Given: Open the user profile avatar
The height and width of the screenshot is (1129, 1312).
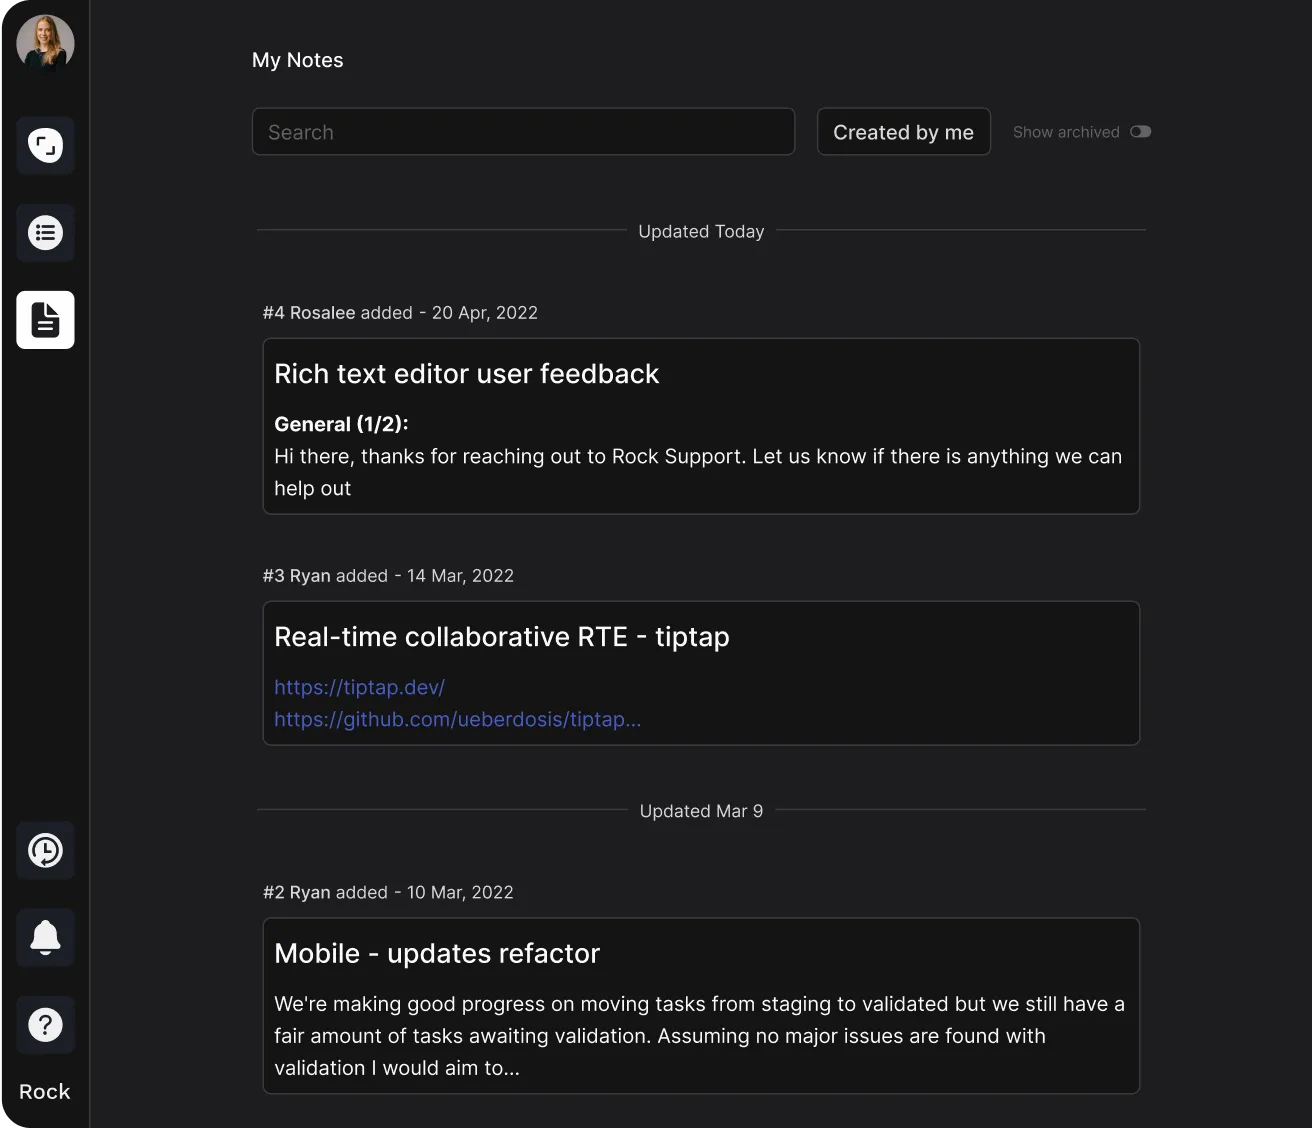Looking at the screenshot, I should [45, 43].
